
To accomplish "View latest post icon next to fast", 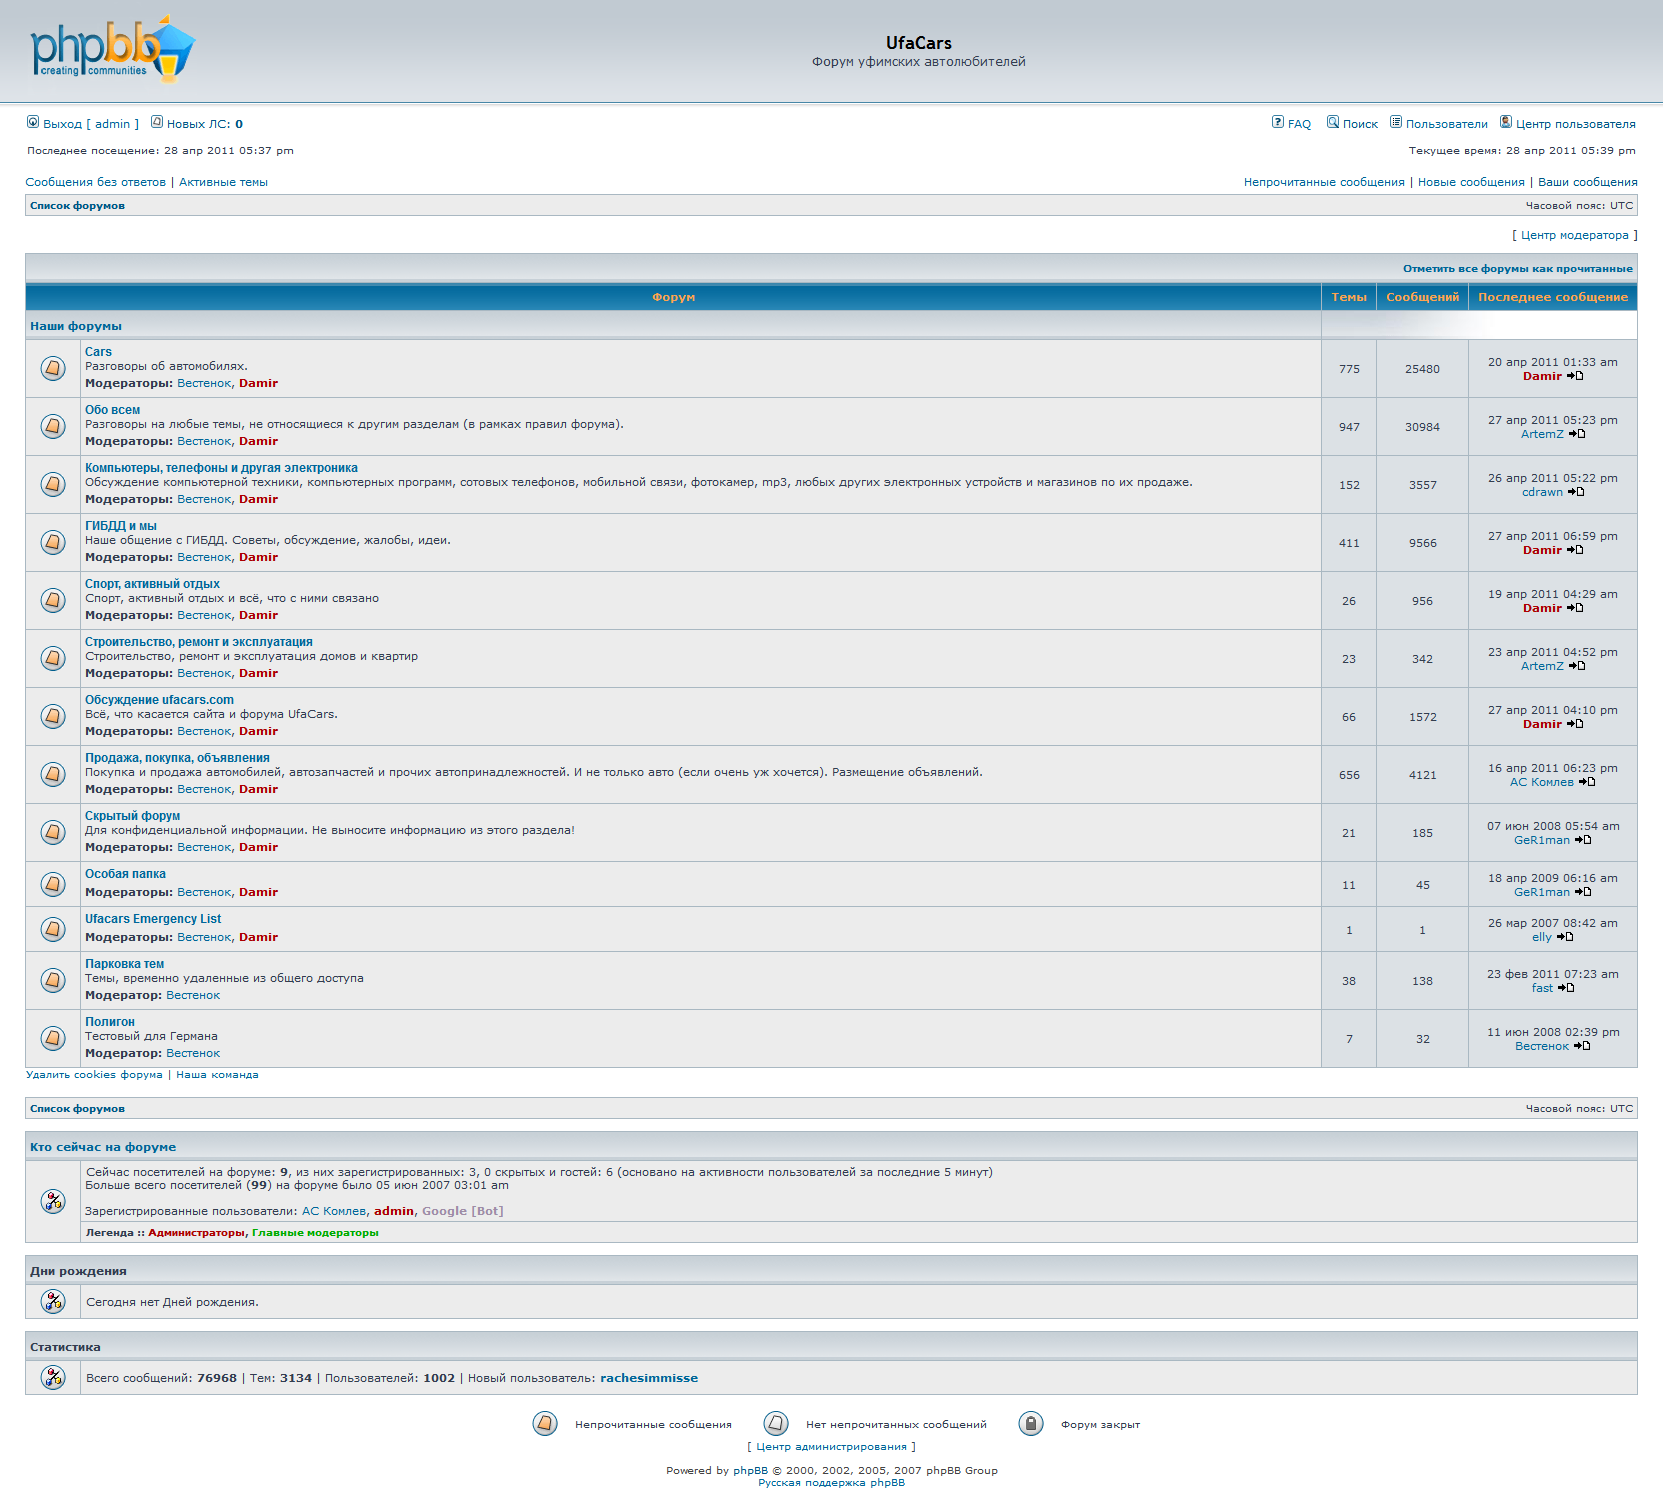I will pos(1566,988).
